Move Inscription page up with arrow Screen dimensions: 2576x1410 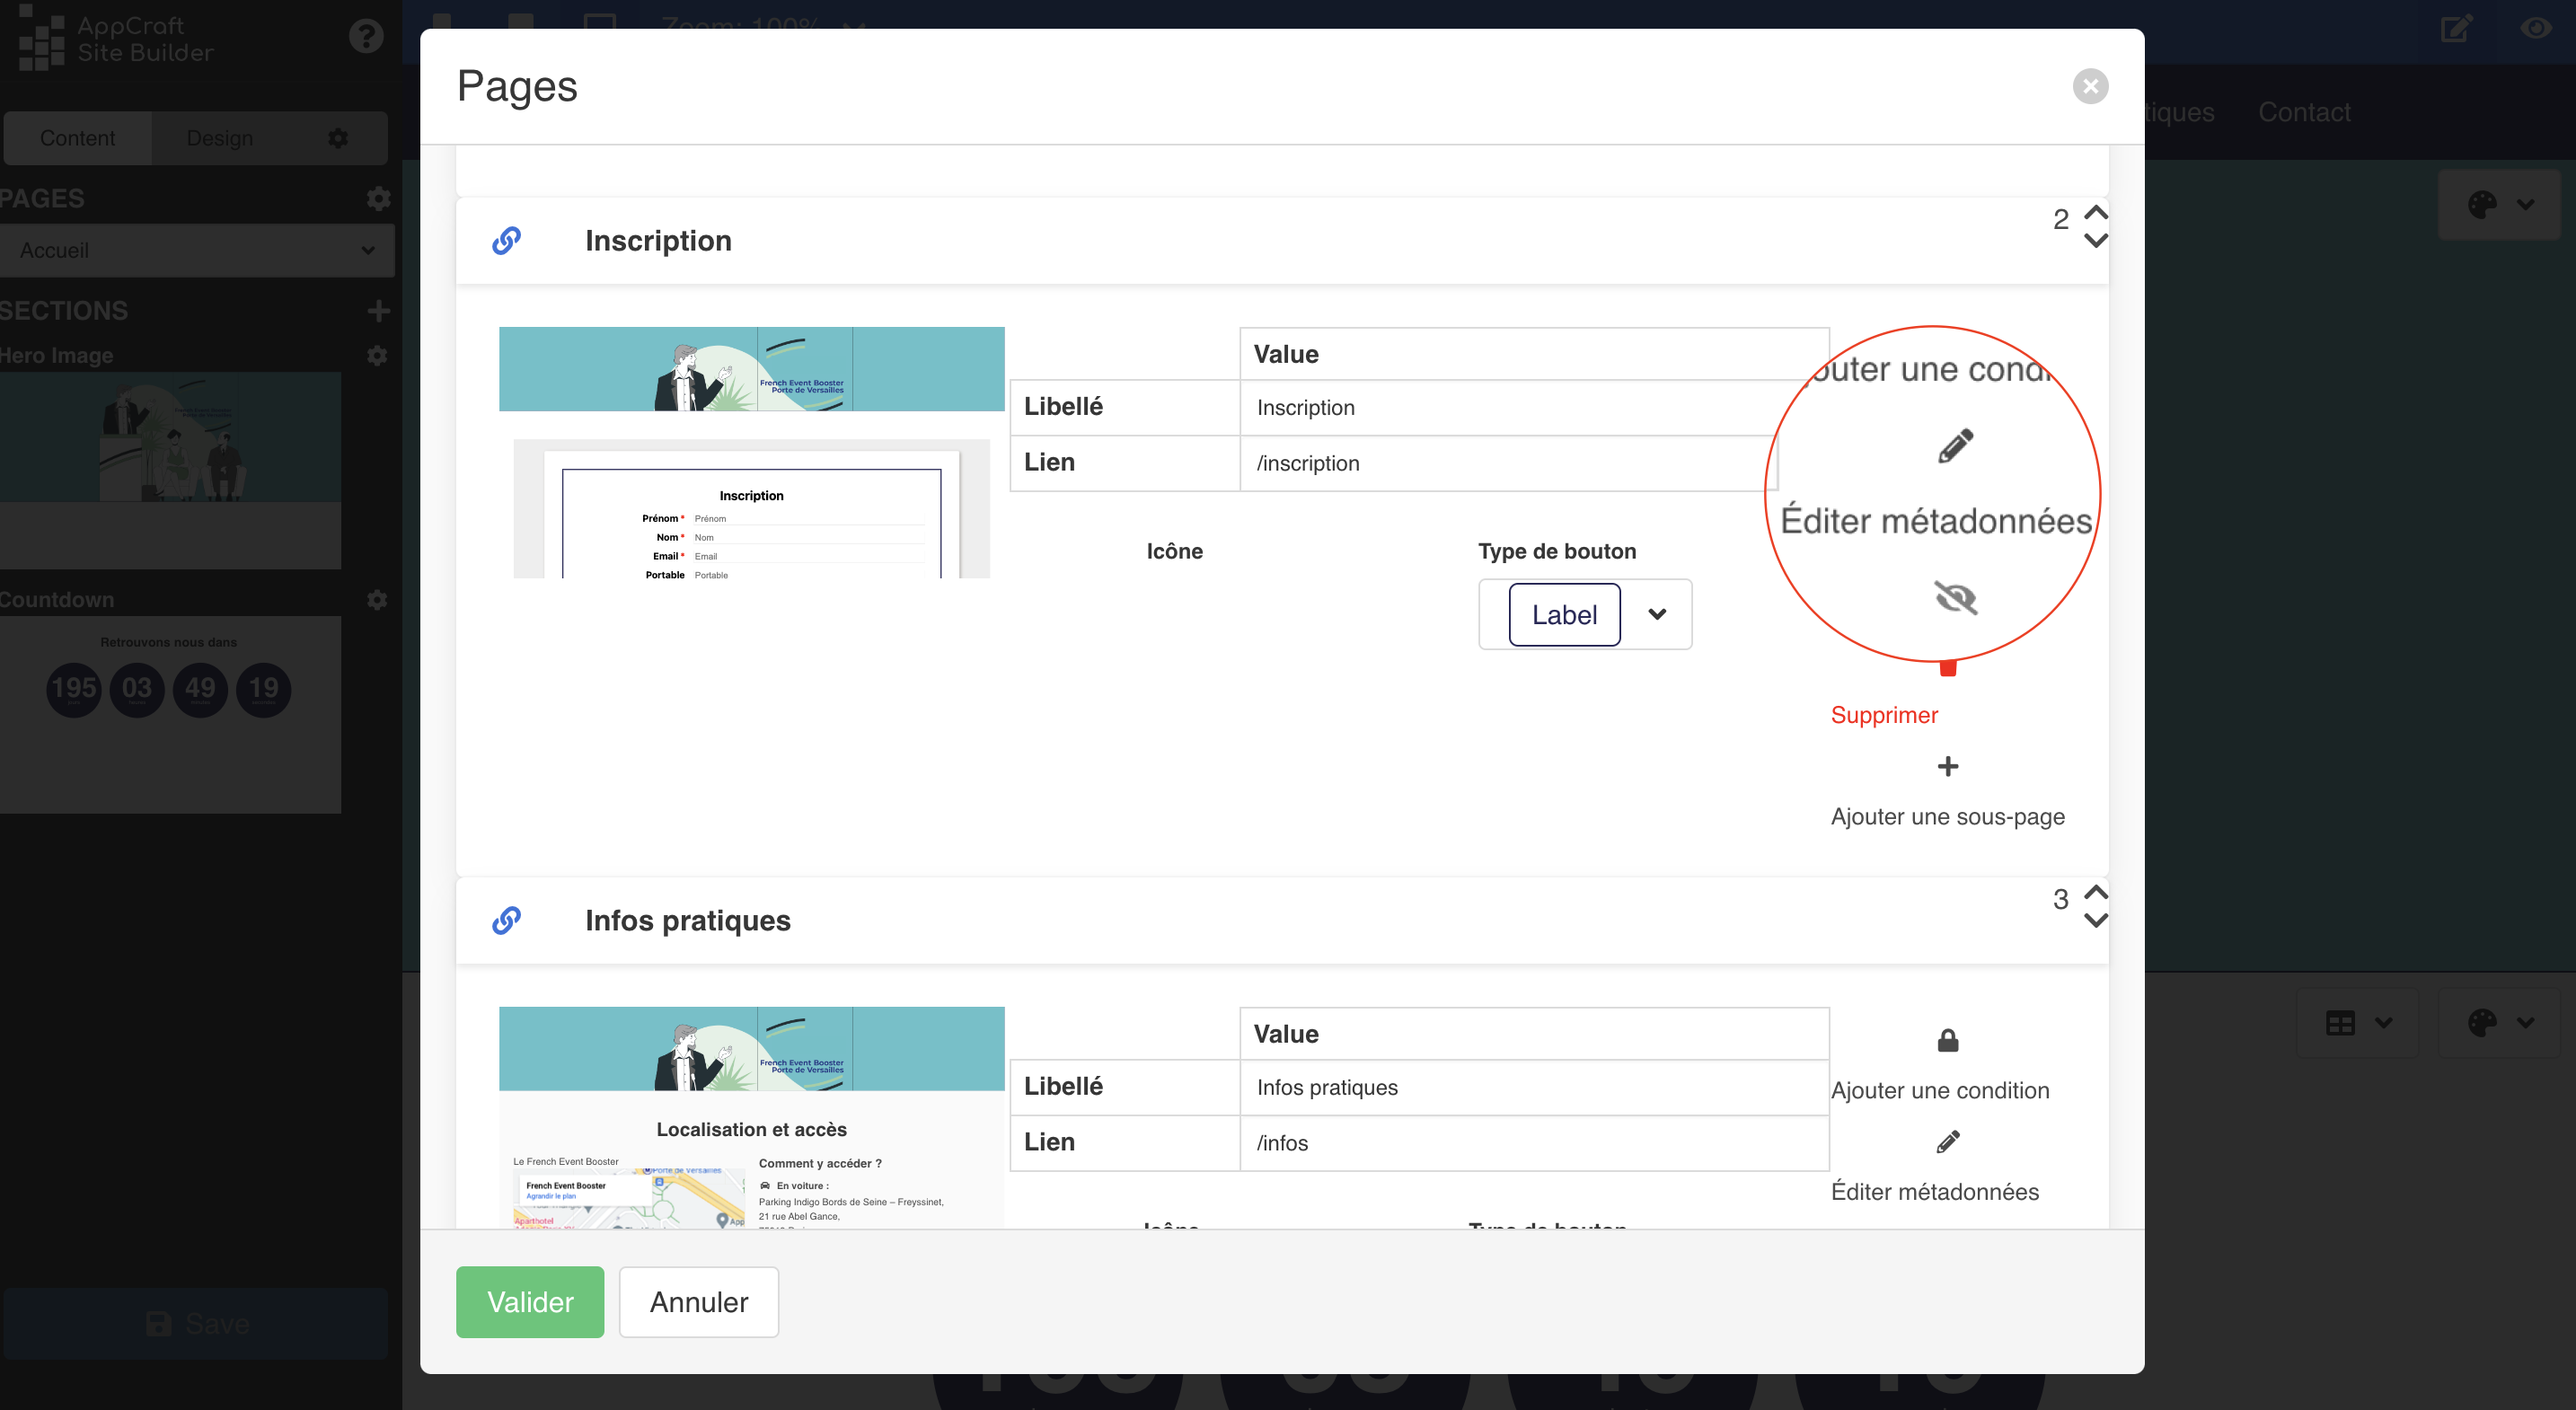(x=2096, y=211)
